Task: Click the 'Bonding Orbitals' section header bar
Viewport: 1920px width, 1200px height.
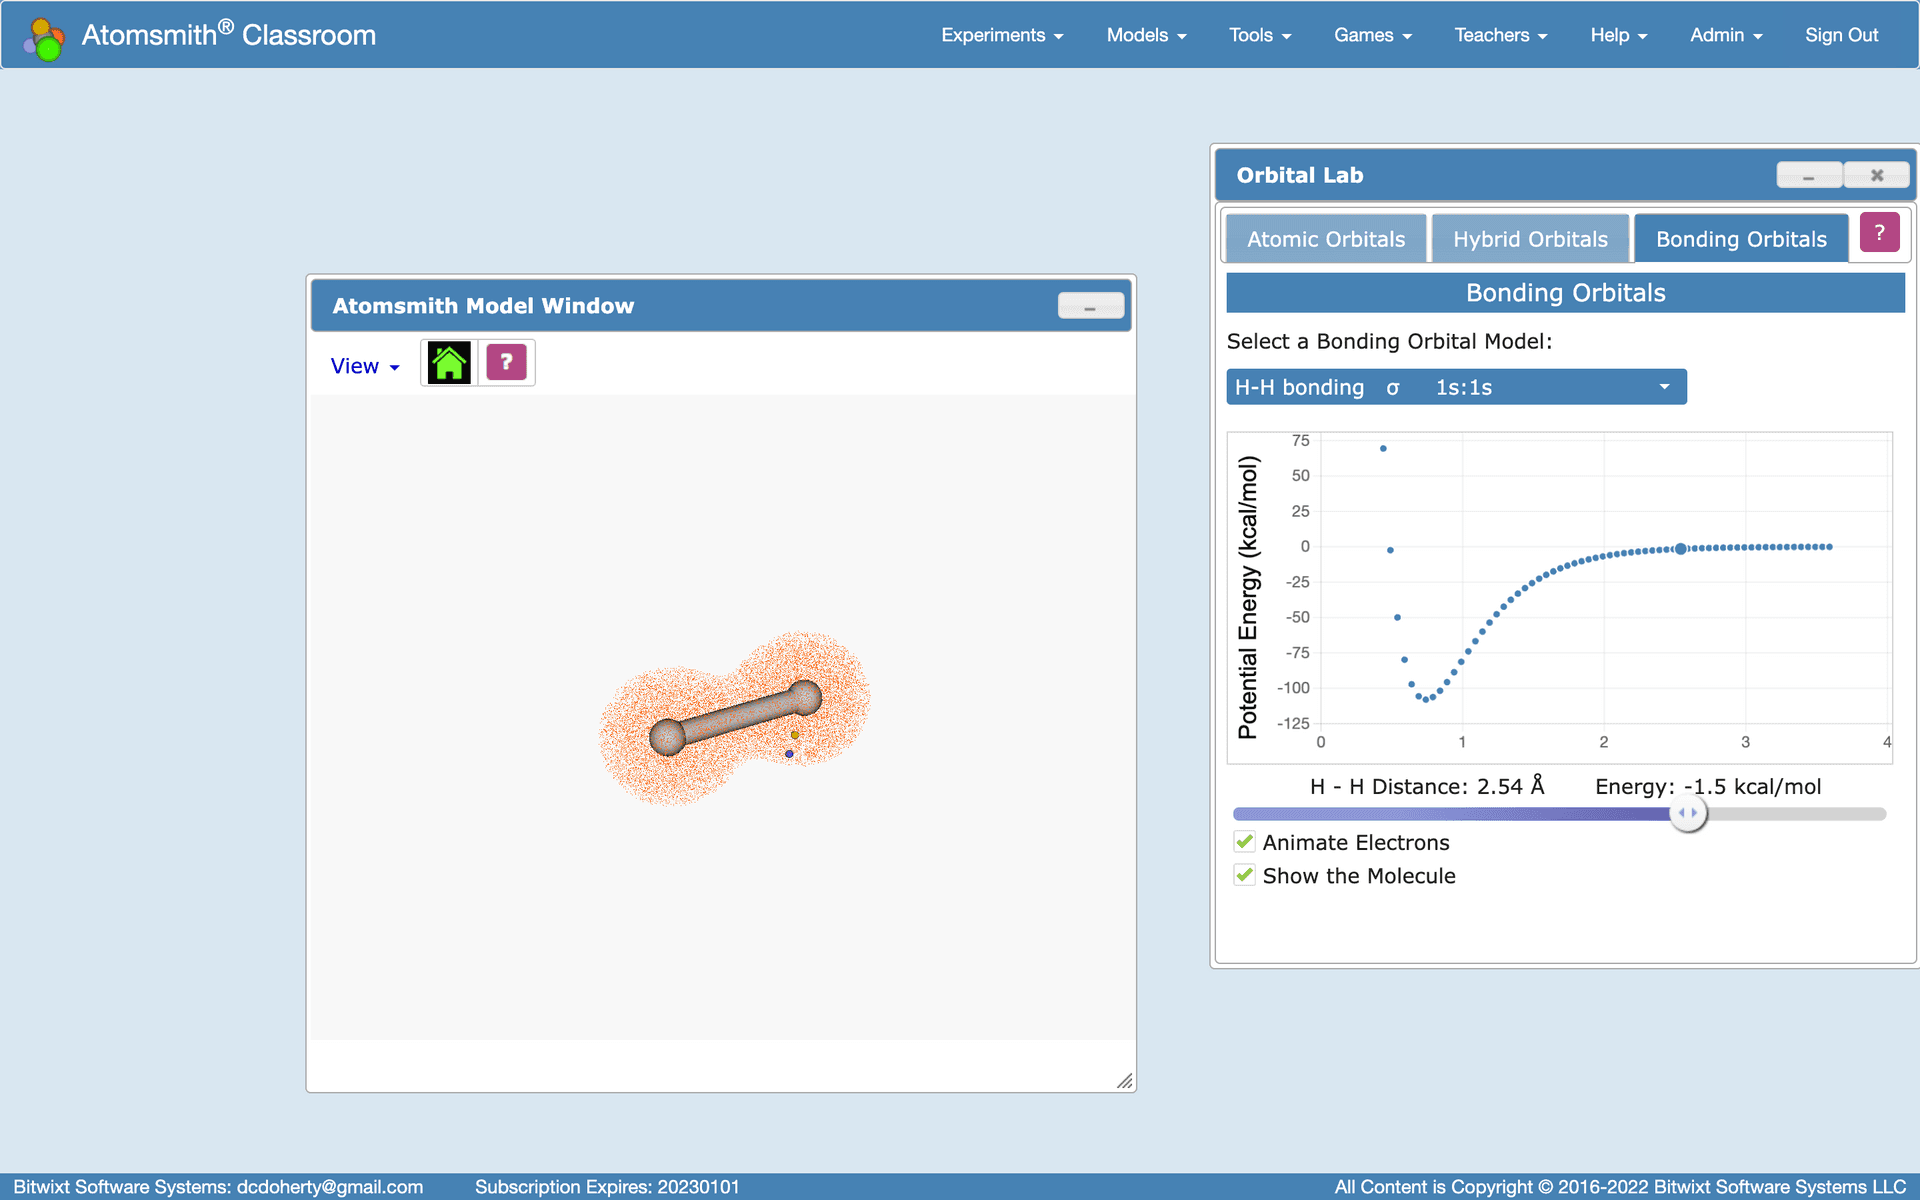Action: (1565, 293)
